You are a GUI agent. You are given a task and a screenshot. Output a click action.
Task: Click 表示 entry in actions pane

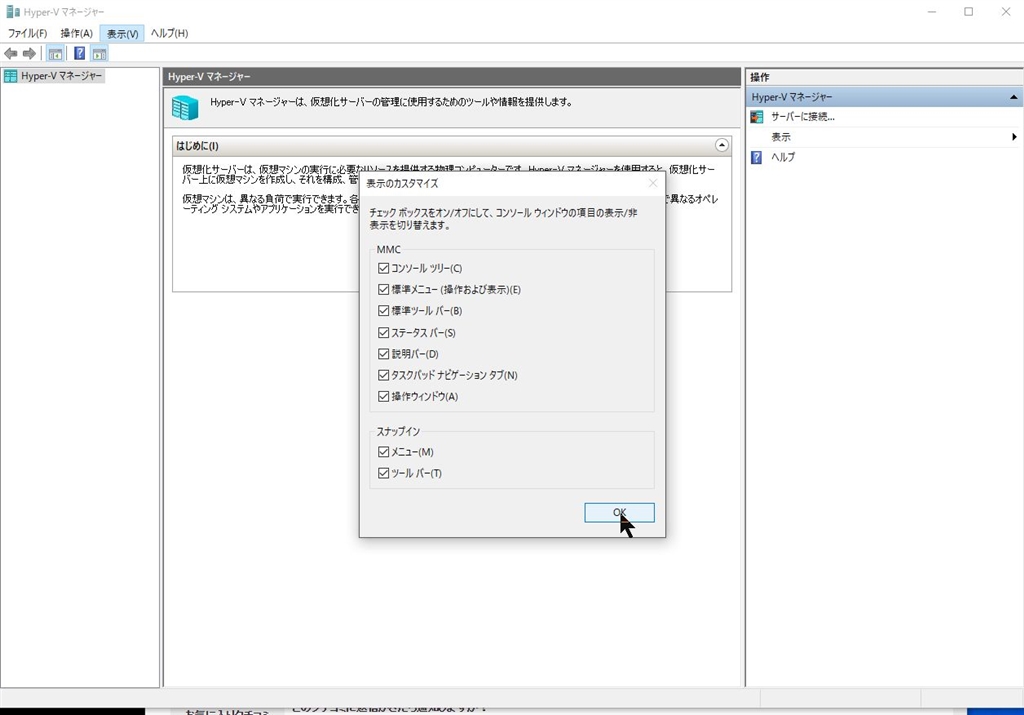(780, 137)
